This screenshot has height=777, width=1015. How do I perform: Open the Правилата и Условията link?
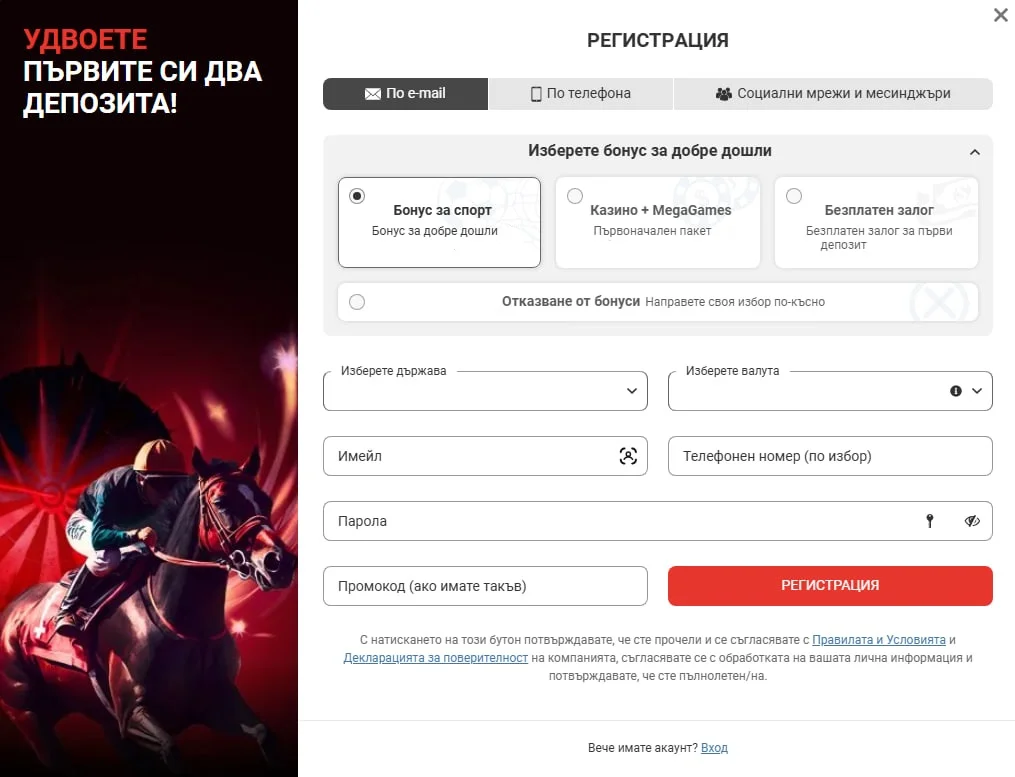[x=878, y=640]
